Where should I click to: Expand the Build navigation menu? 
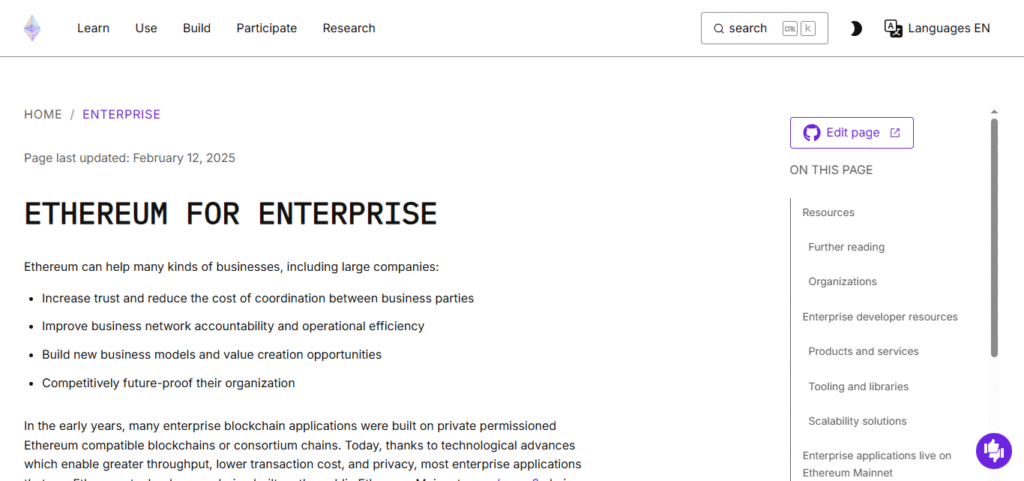197,28
